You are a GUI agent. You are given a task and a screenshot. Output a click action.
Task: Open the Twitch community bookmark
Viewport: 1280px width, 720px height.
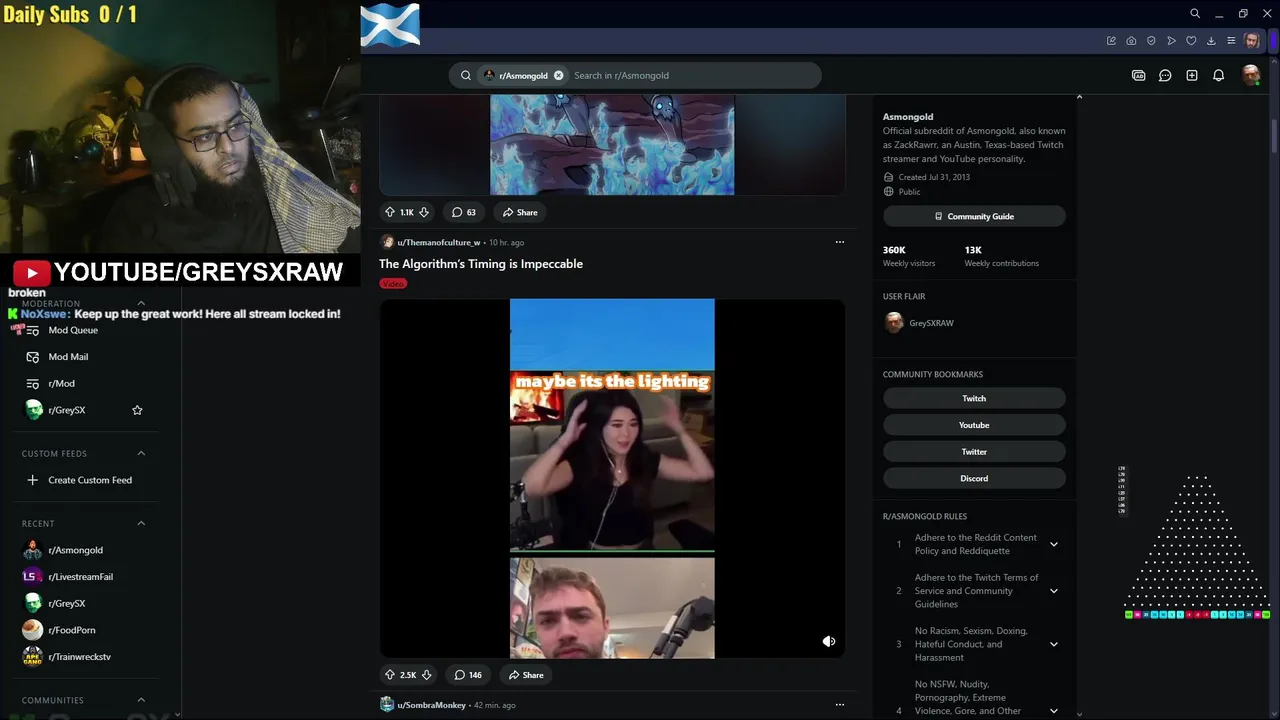click(x=974, y=398)
